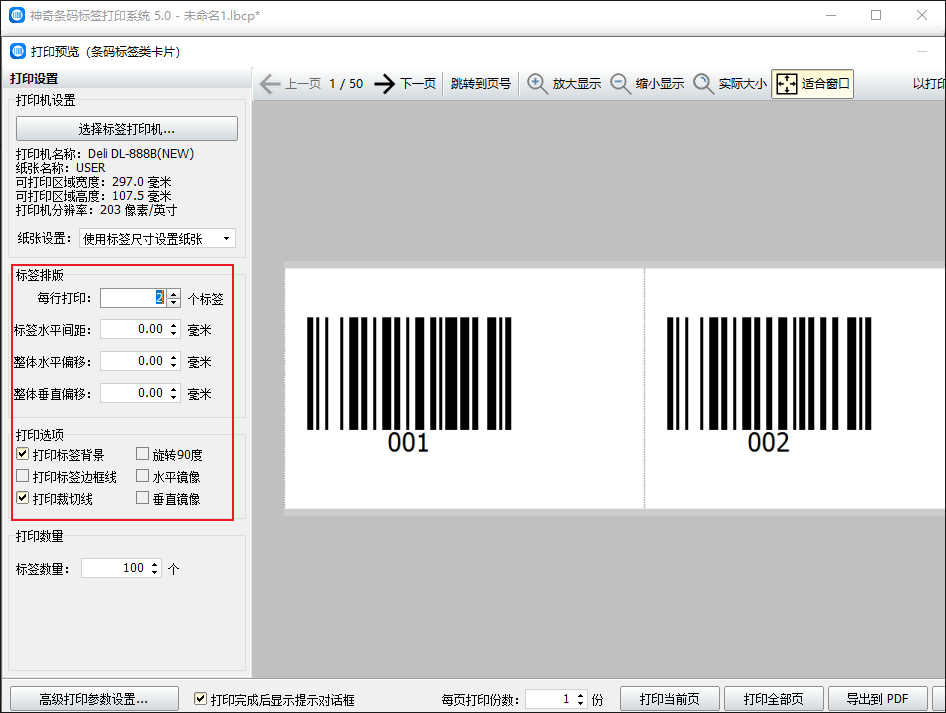Image resolution: width=946 pixels, height=713 pixels.
Task: Click the 标签水平间距 spinner arrows
Action: click(174, 329)
